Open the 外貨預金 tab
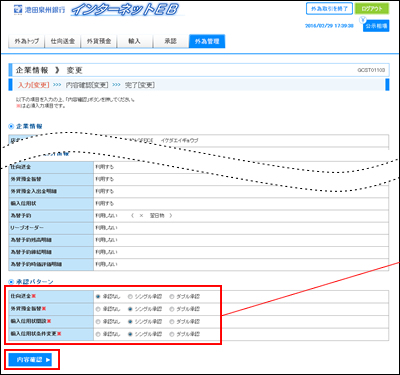Image resolution: width=400 pixels, height=375 pixels. coord(99,41)
